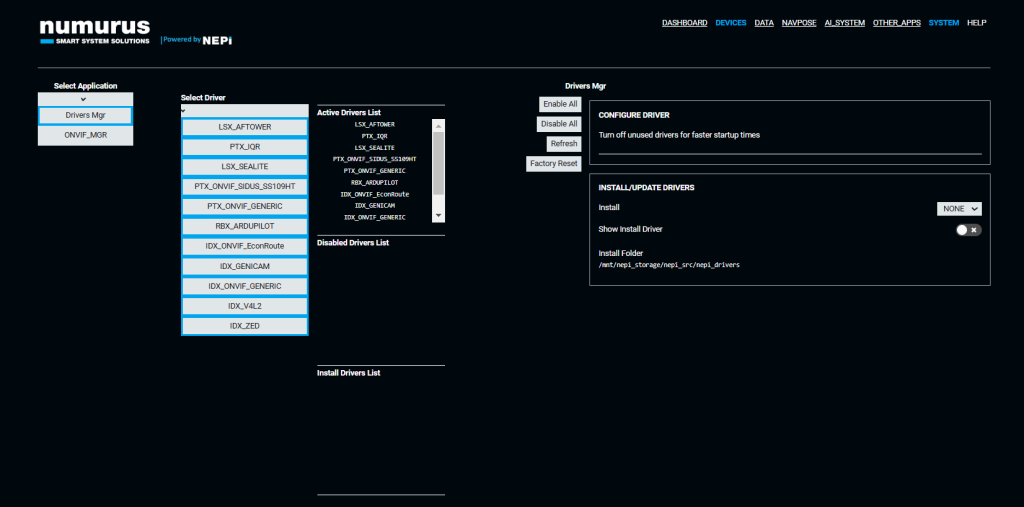Collapse the Select Application chevron
The height and width of the screenshot is (507, 1024).
pyautogui.click(x=84, y=98)
